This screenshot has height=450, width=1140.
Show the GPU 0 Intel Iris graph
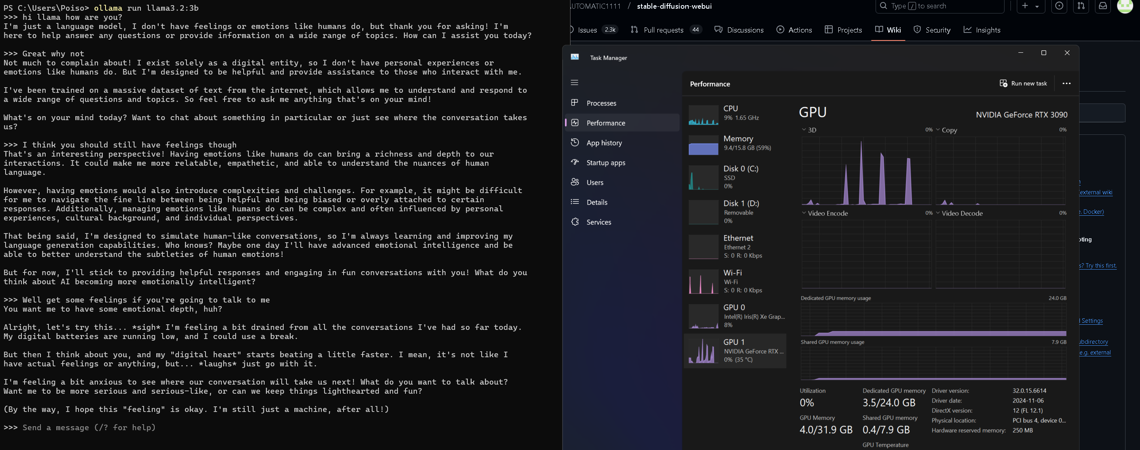(x=735, y=315)
